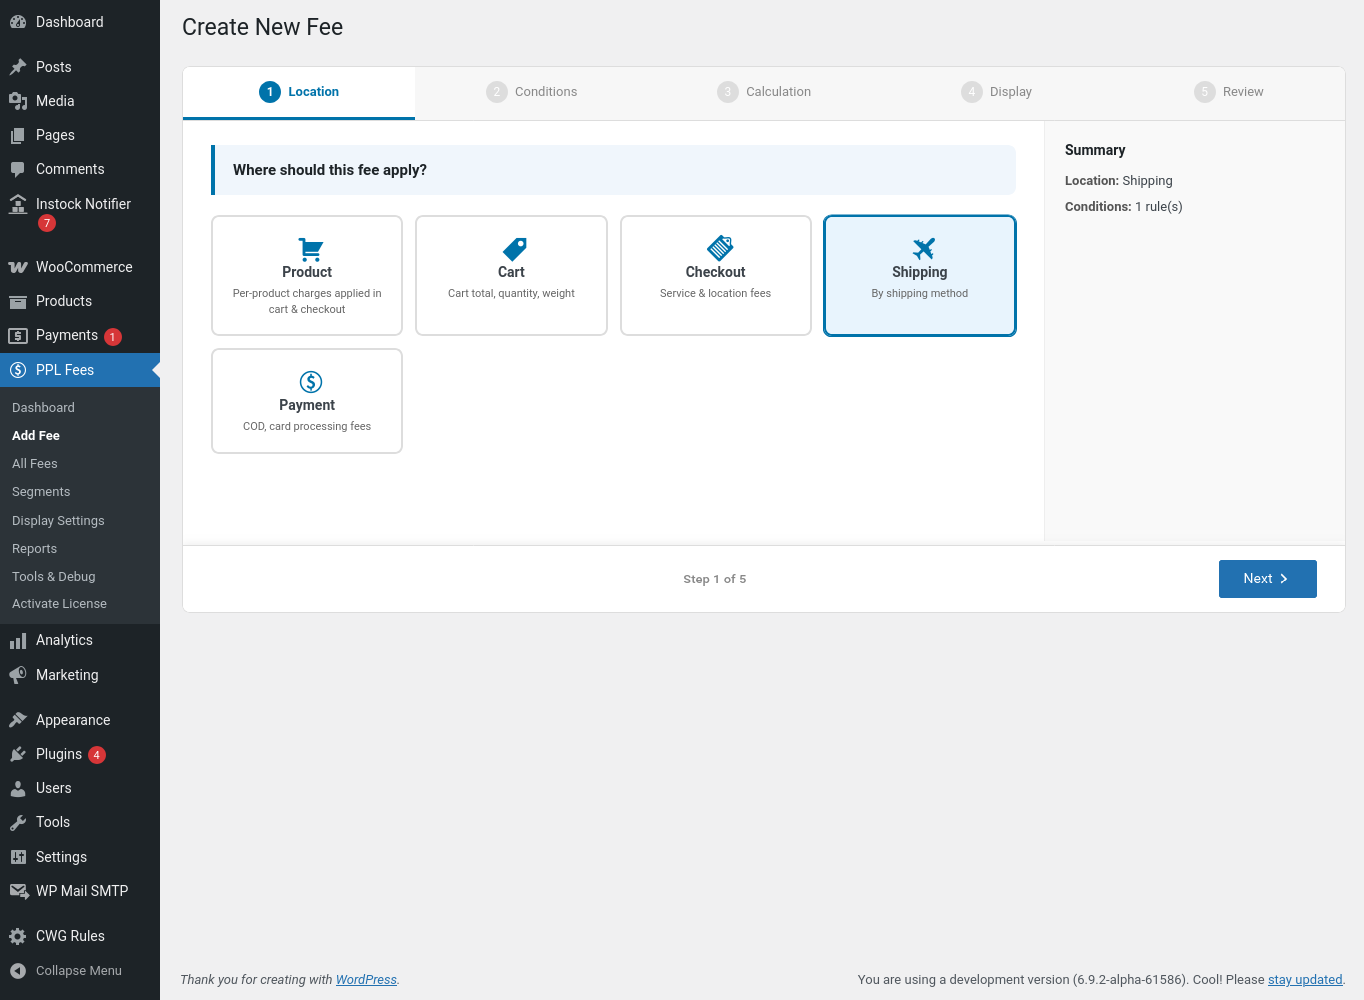This screenshot has width=1364, height=1000.
Task: Pick the Checkout ticket icon option
Action: coord(719,248)
